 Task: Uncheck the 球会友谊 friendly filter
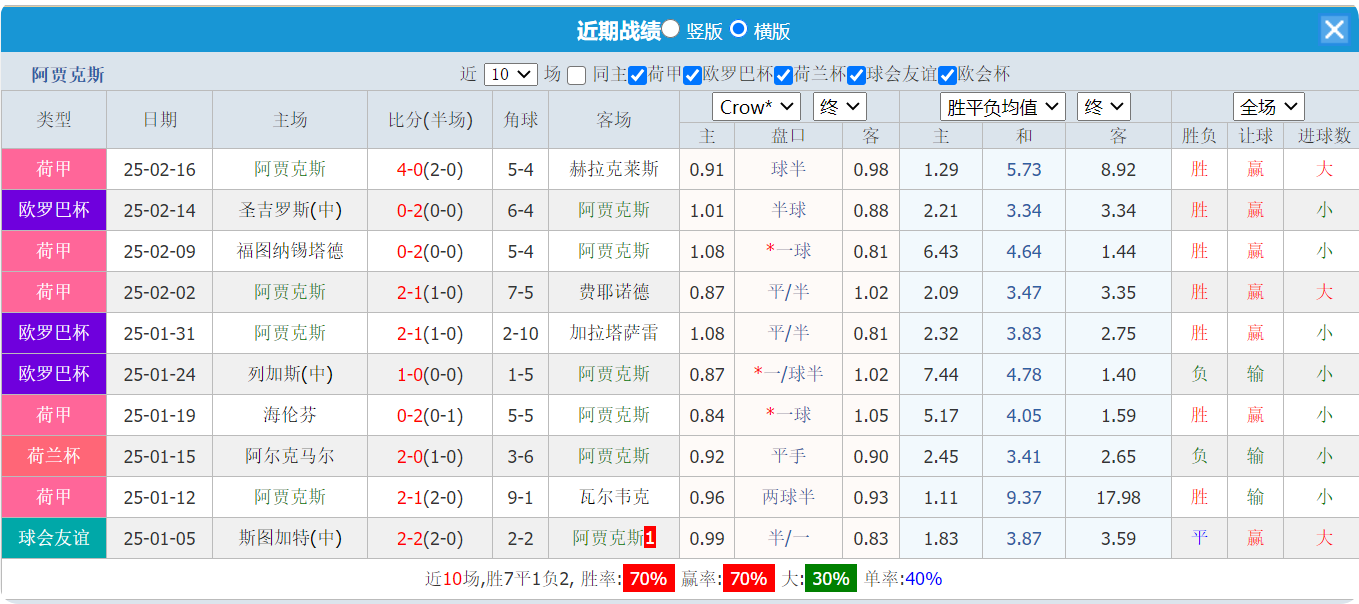click(854, 73)
